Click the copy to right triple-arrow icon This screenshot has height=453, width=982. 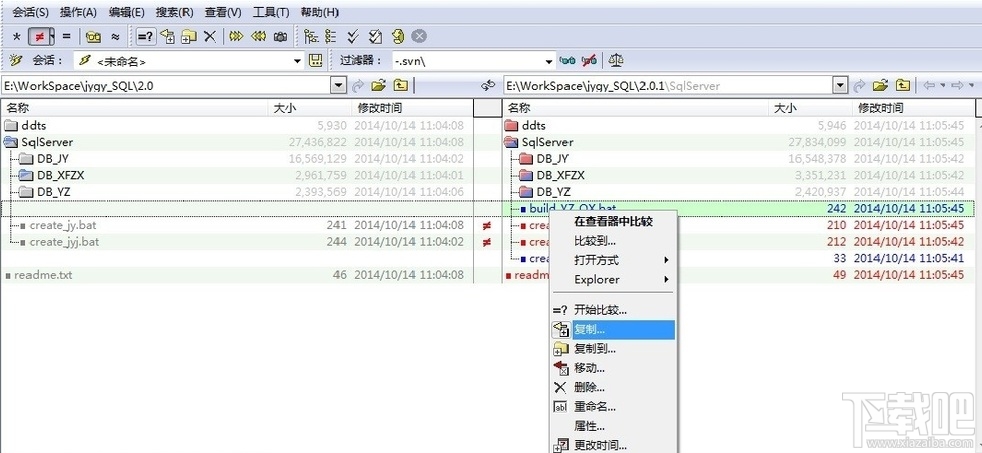click(236, 36)
